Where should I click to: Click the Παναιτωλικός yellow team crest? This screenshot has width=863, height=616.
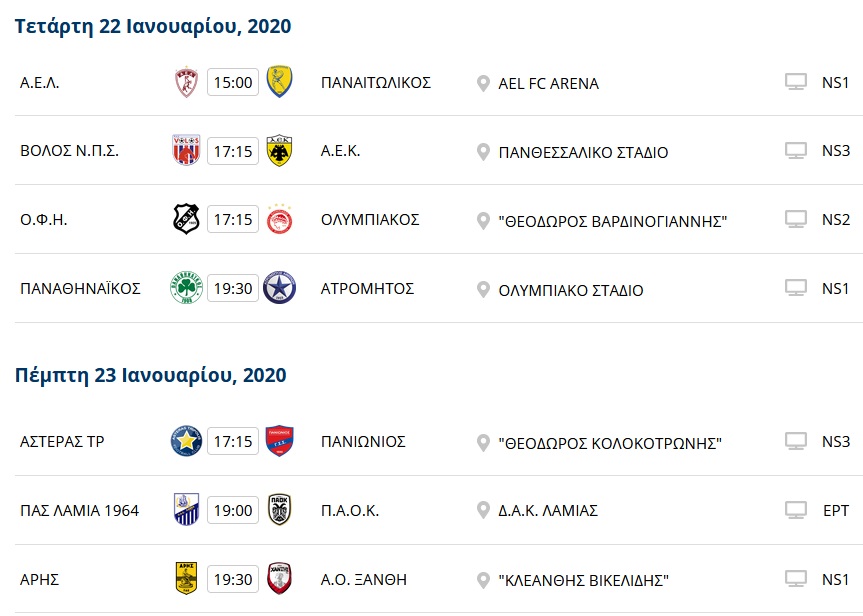[279, 82]
